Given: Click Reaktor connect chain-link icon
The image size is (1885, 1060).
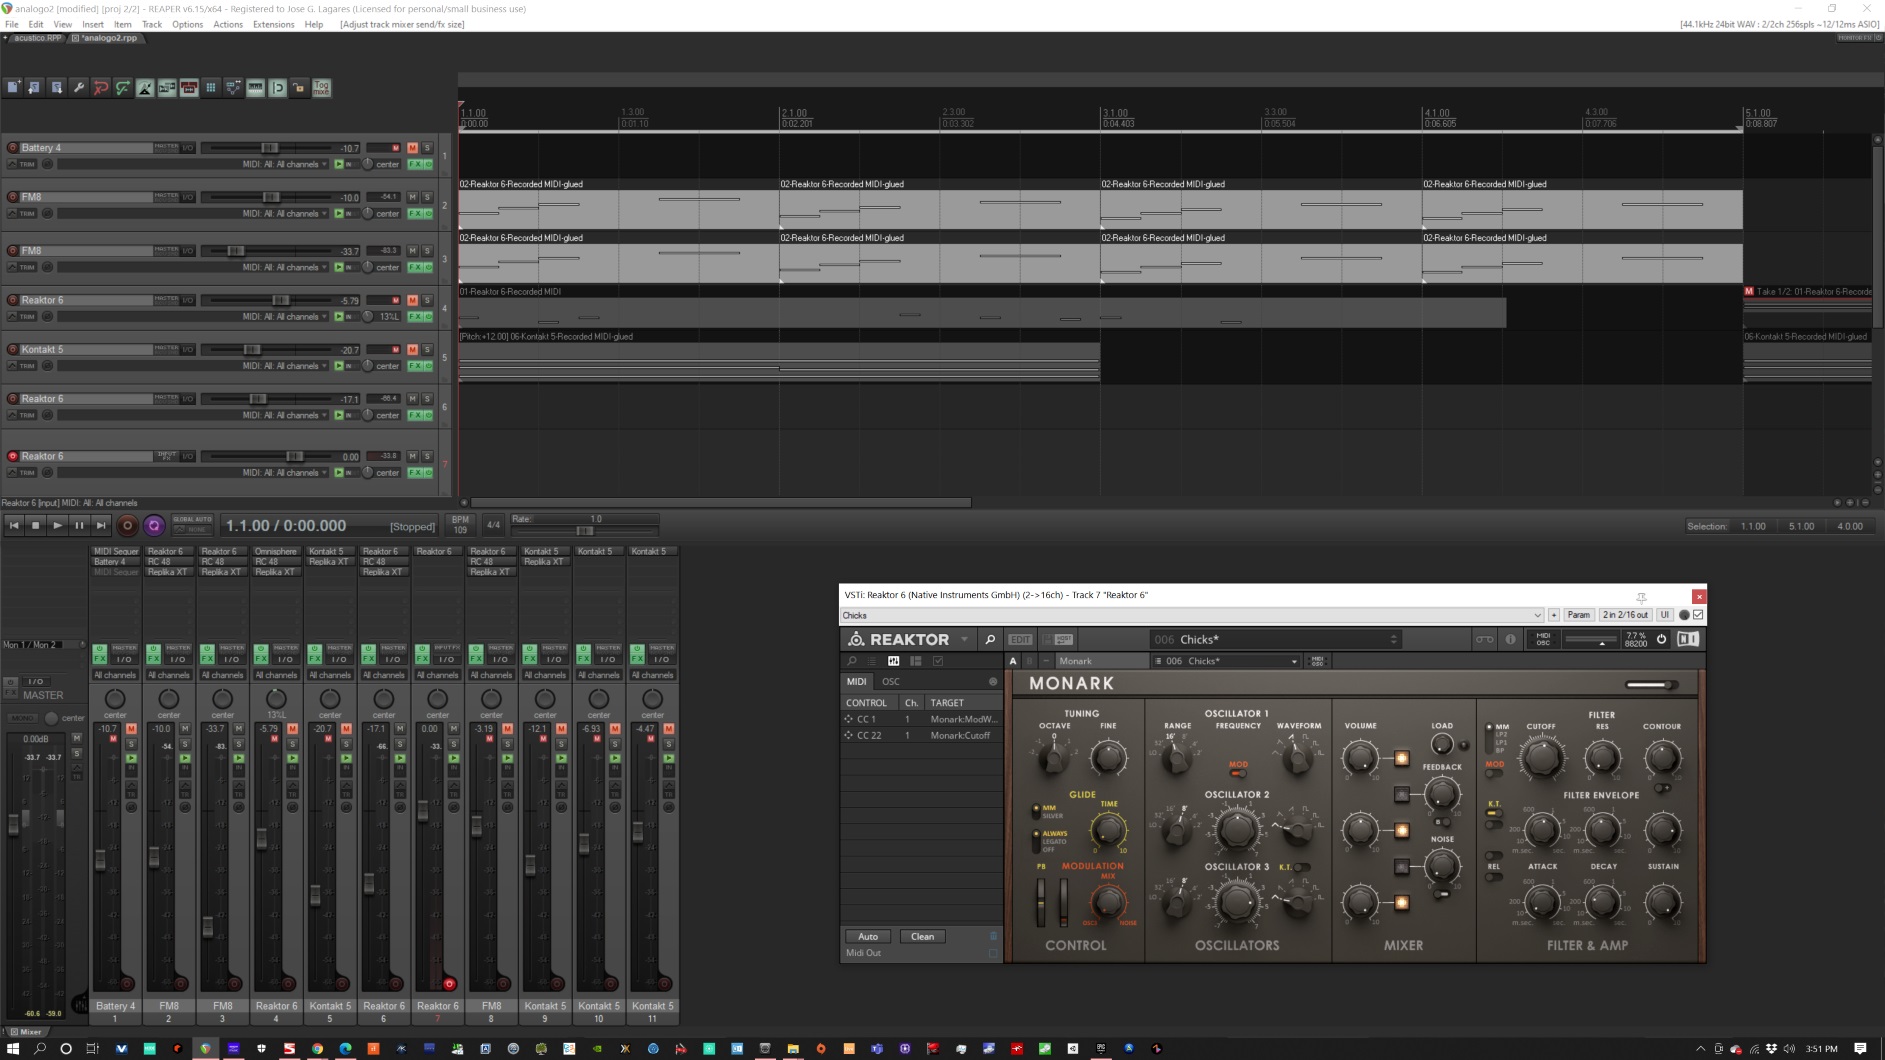Looking at the screenshot, I should click(1484, 639).
